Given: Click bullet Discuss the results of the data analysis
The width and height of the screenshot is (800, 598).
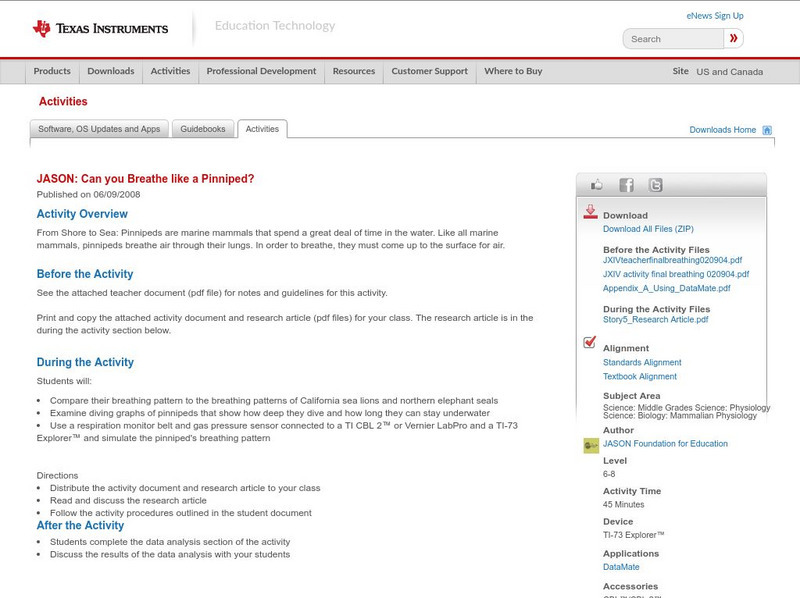Looking at the screenshot, I should 170,555.
